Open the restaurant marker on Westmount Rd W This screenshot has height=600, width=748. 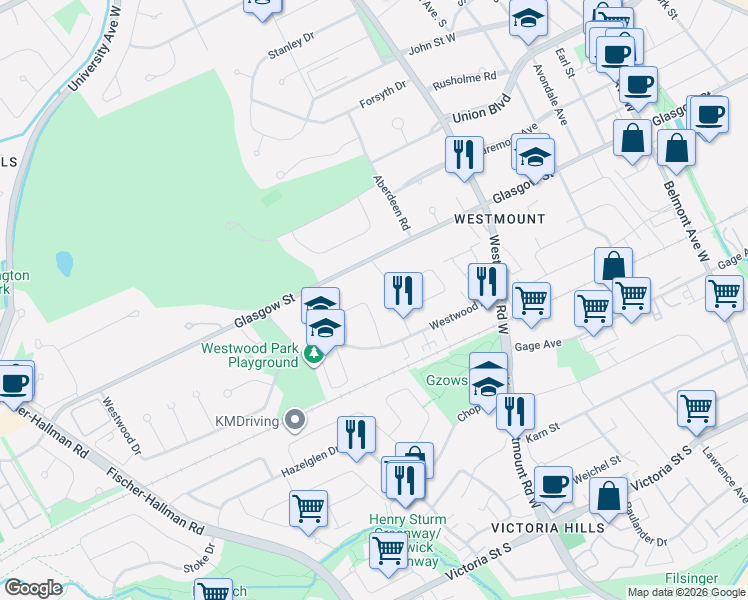tap(487, 285)
